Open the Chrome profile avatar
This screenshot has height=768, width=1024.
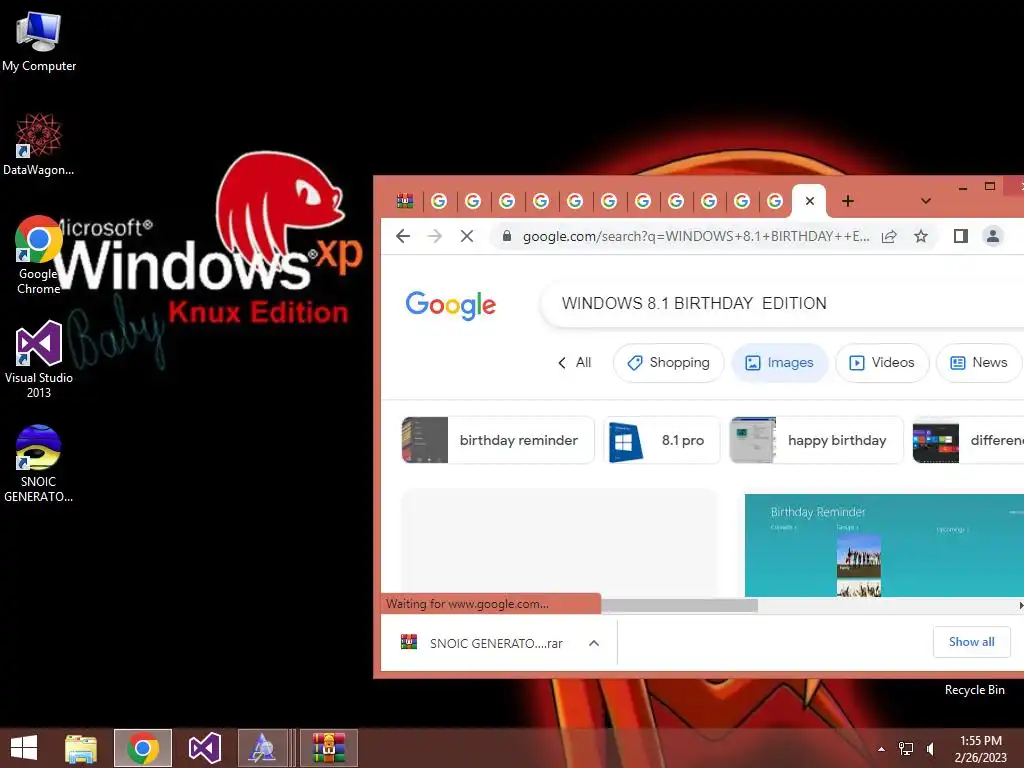[993, 236]
